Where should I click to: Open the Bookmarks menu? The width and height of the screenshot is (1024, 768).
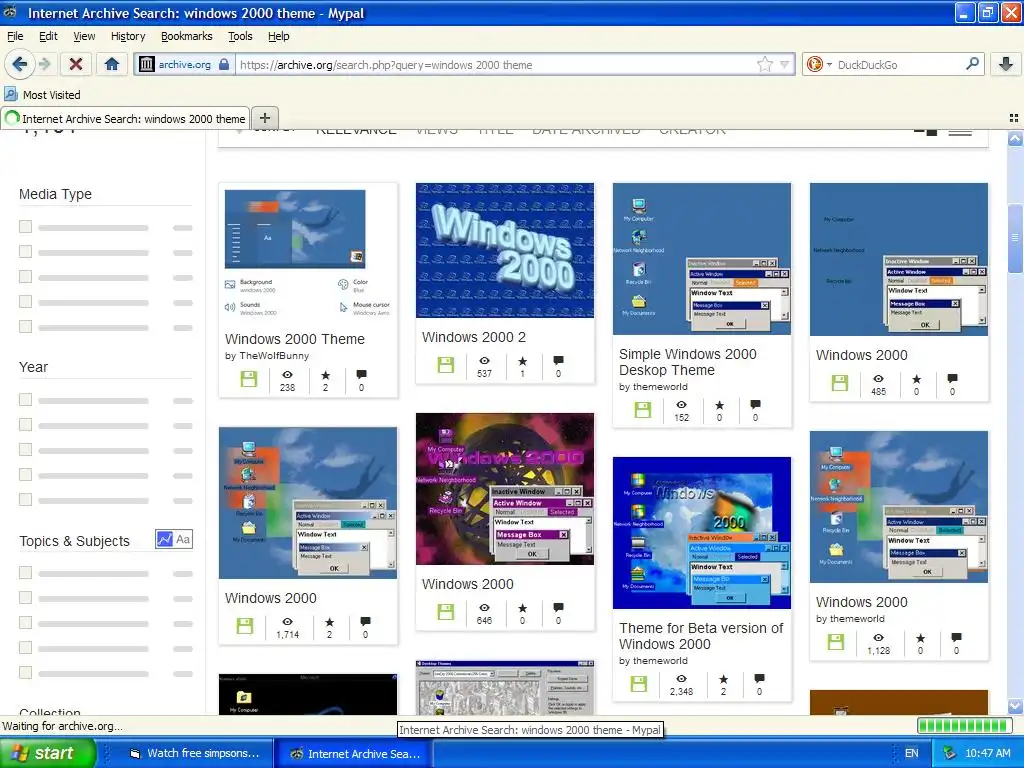tap(187, 36)
